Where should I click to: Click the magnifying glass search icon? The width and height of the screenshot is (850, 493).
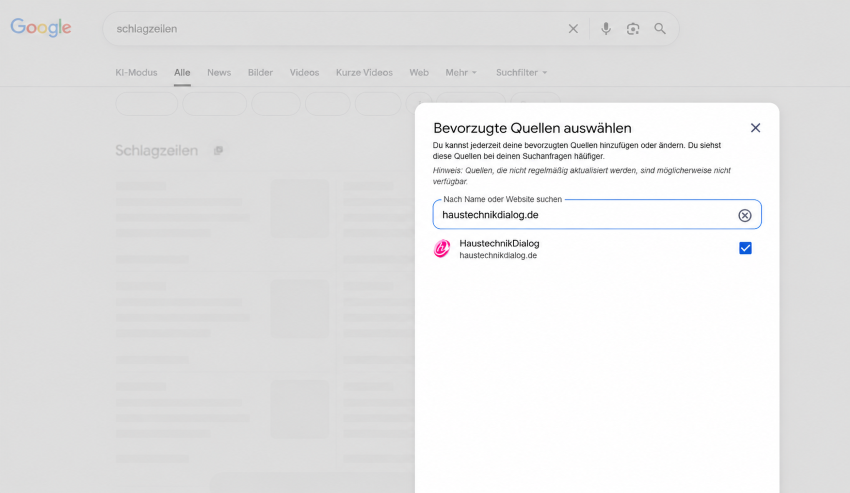click(659, 29)
